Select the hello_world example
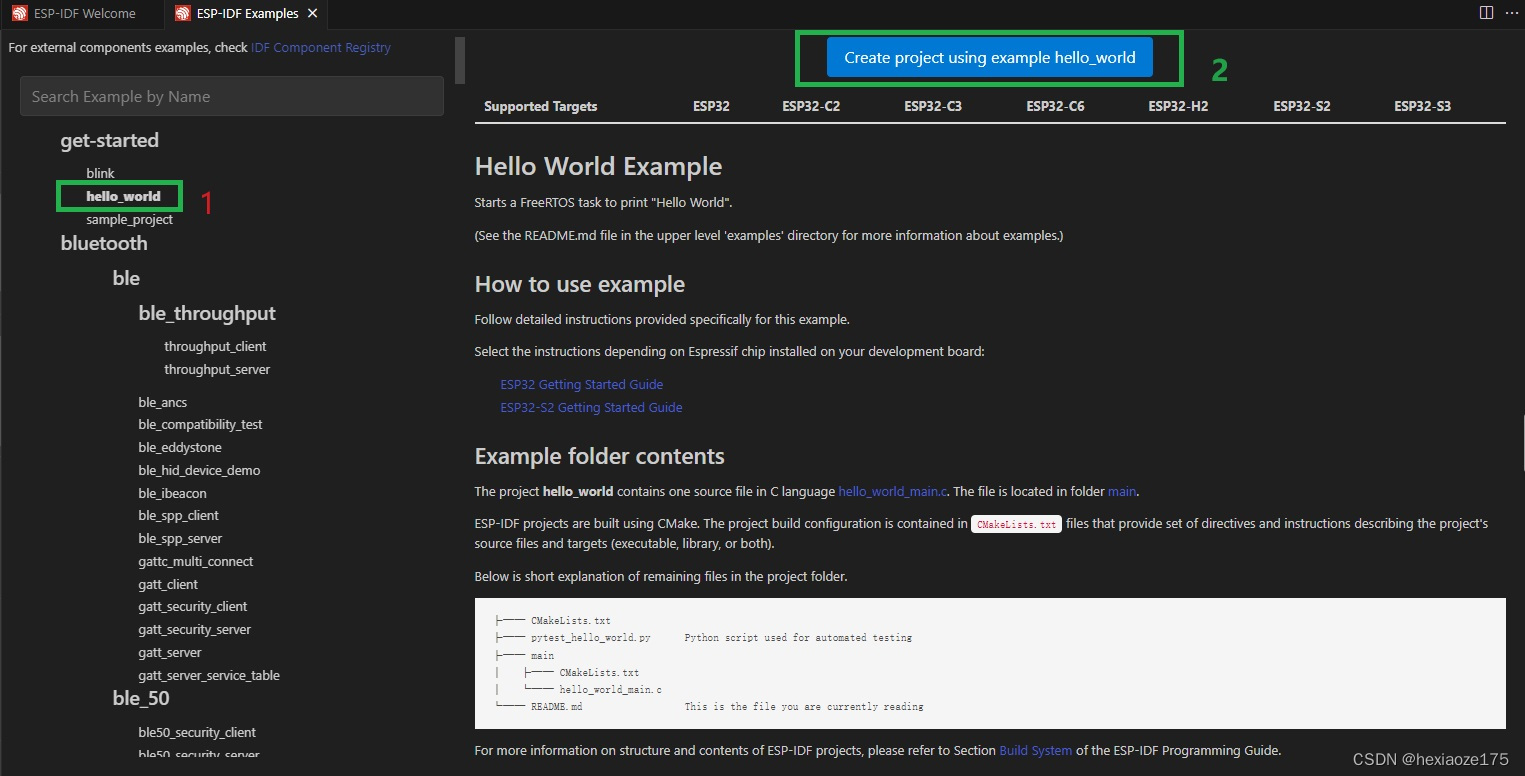Viewport: 1525px width, 776px height. point(123,196)
